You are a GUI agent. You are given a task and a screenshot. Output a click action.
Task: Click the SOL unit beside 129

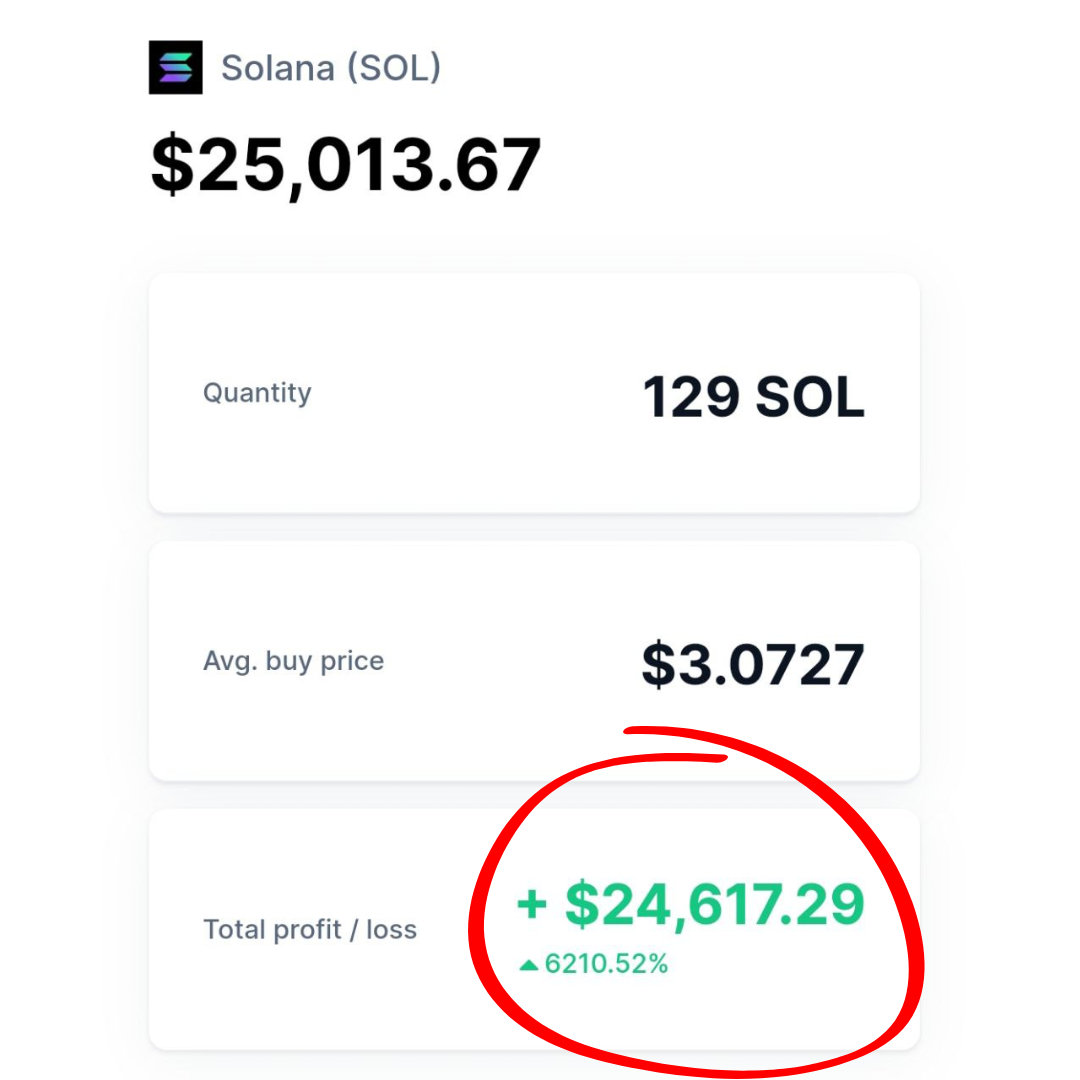coord(809,397)
